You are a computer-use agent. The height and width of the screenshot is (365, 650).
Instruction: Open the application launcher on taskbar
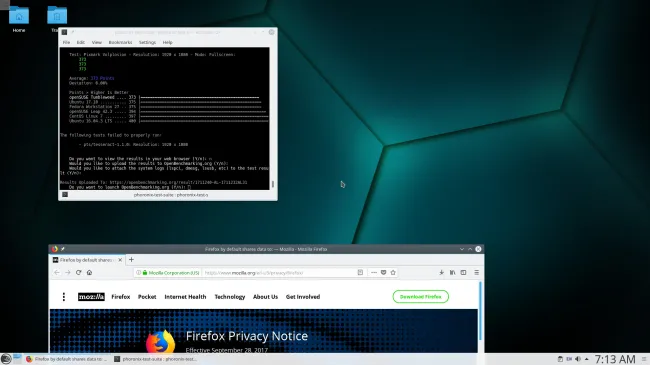(x=6, y=359)
